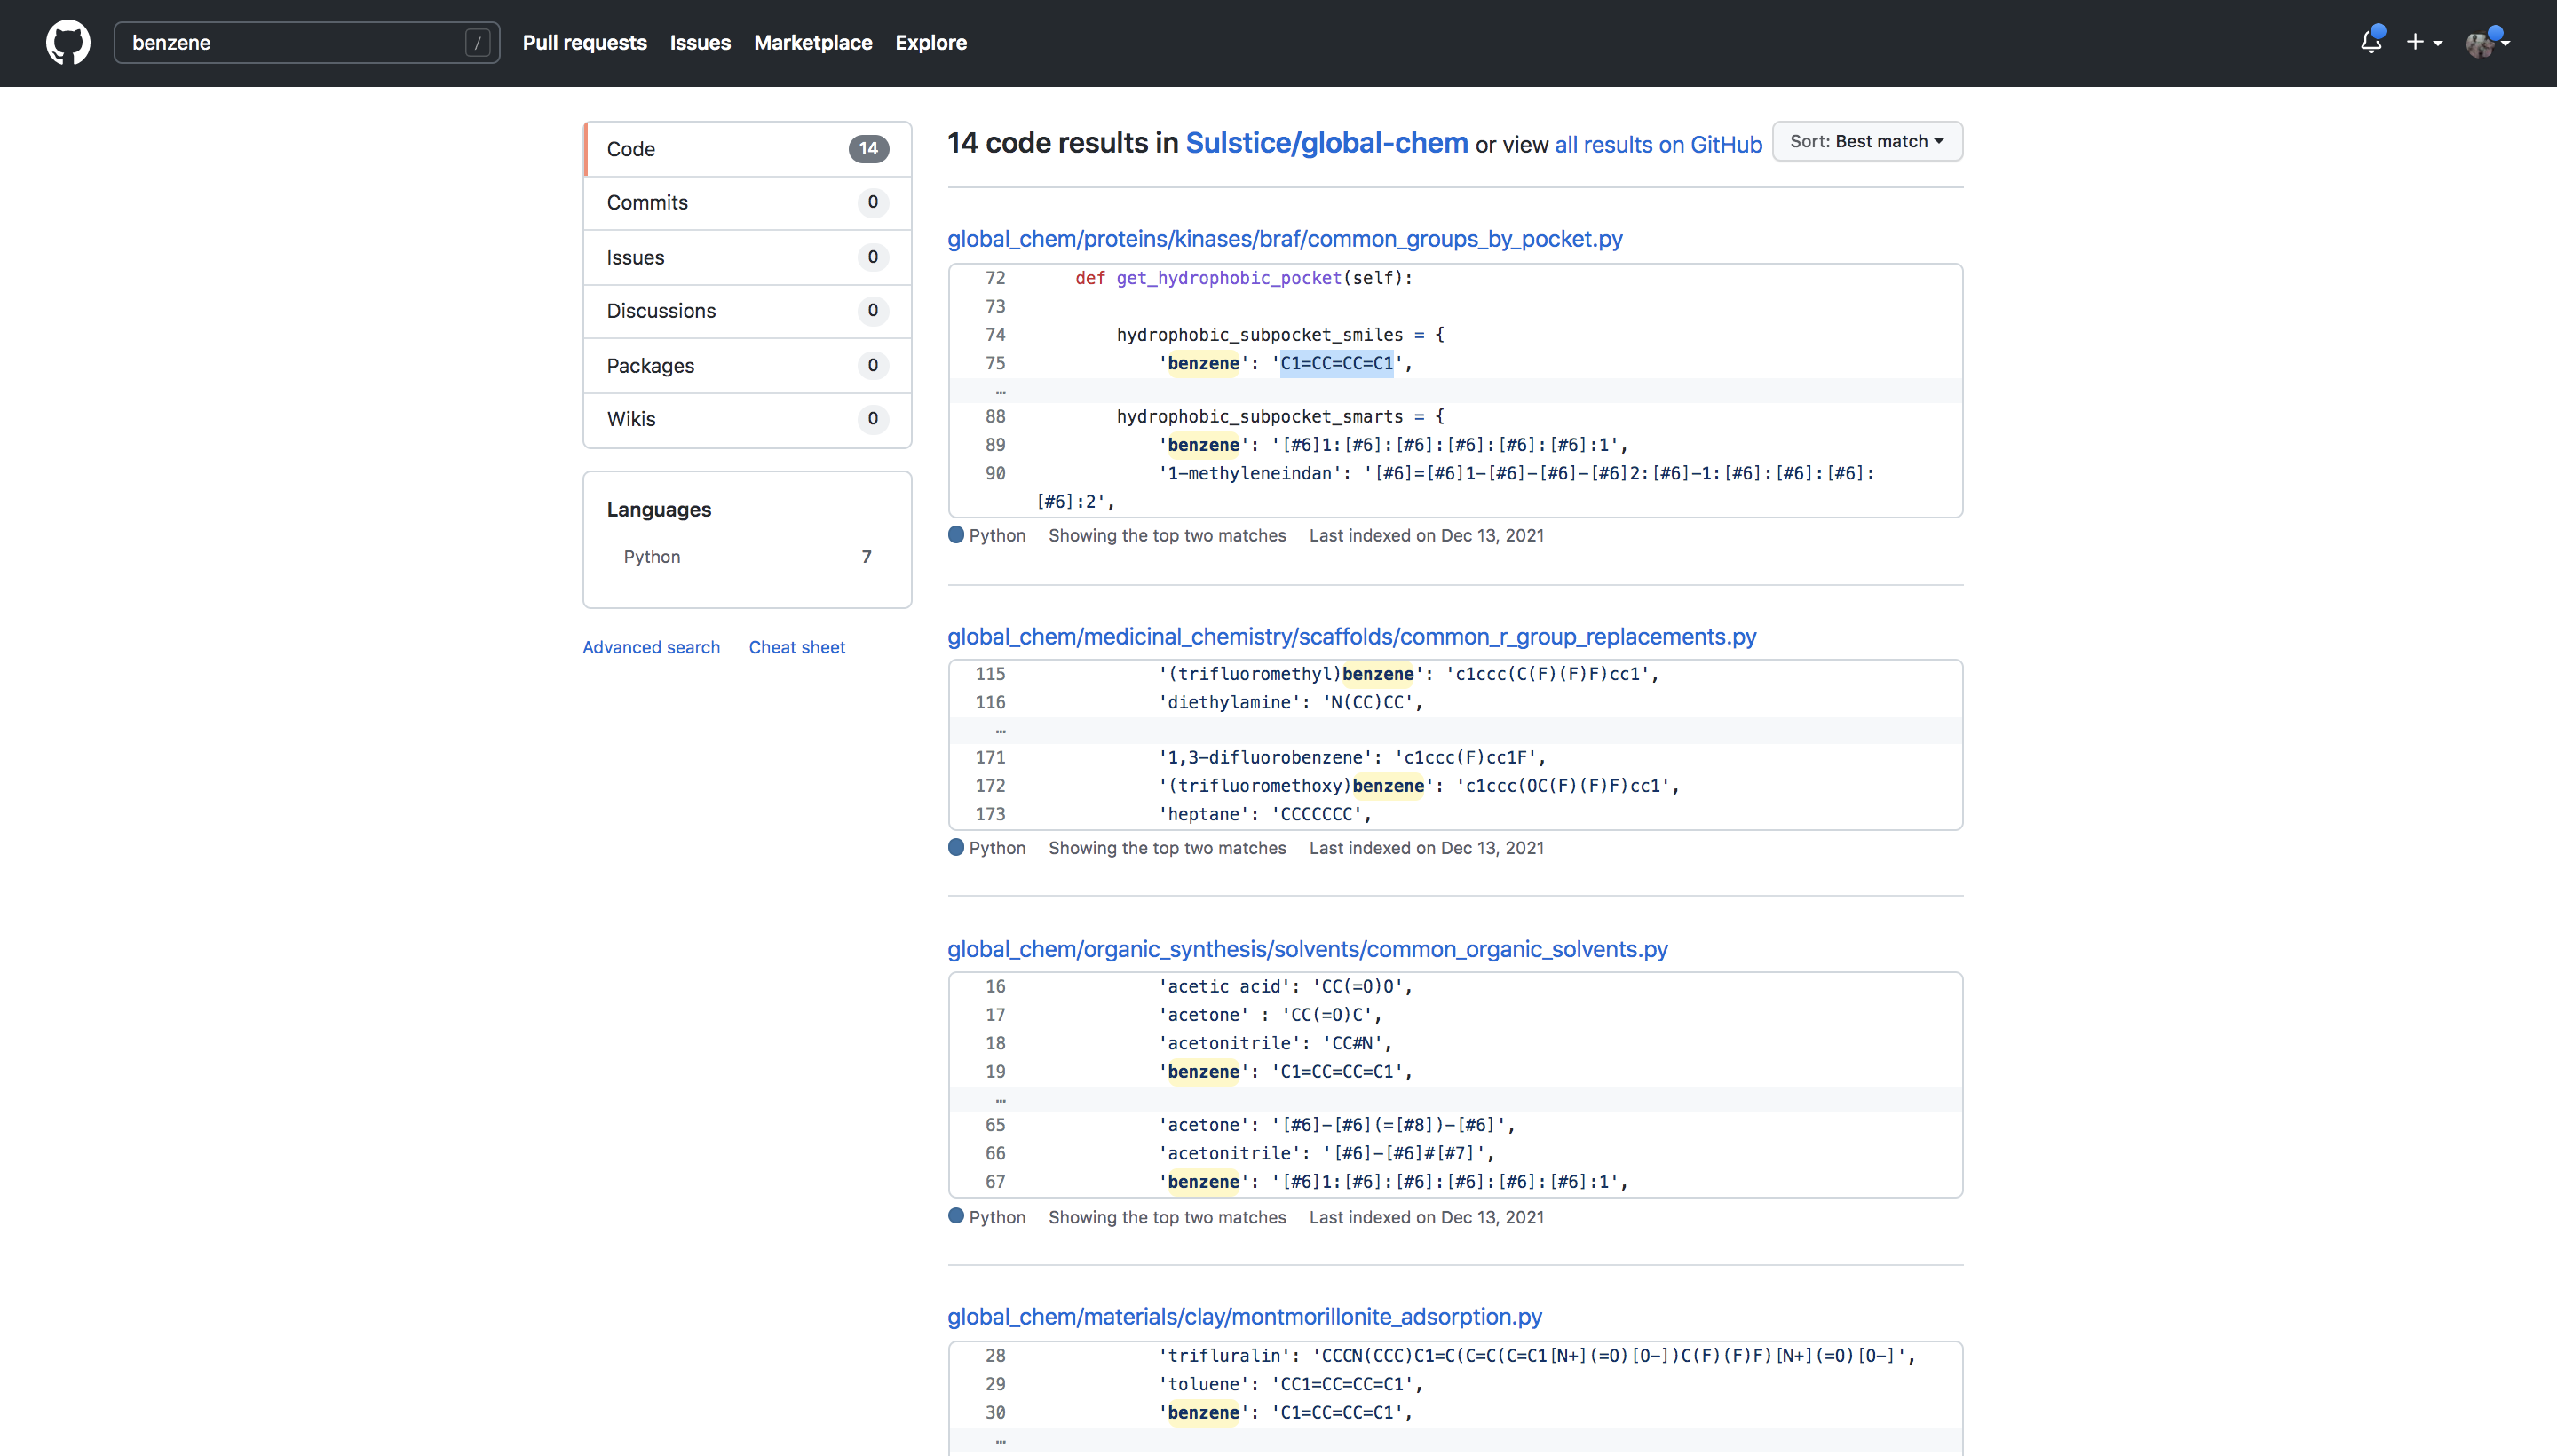This screenshot has width=2557, height=1456.
Task: Expand hidden lines ellipsis after line 75
Action: pos(1000,391)
